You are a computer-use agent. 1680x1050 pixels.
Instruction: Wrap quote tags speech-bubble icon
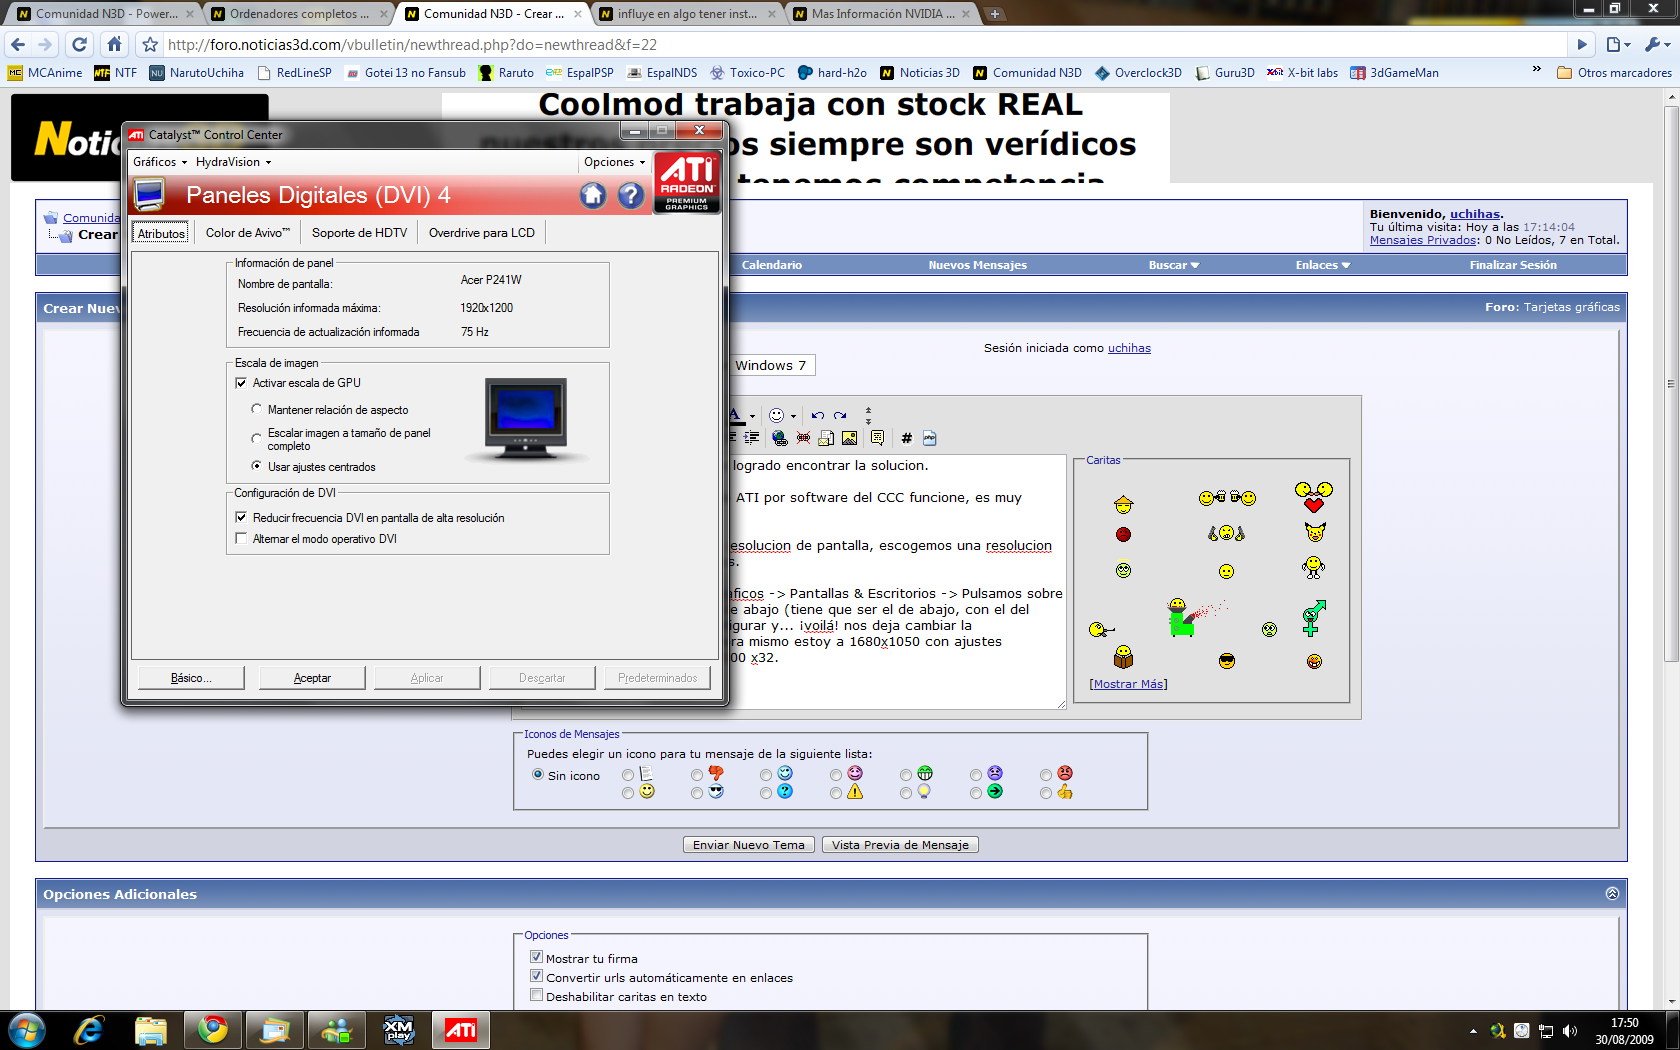tap(877, 438)
